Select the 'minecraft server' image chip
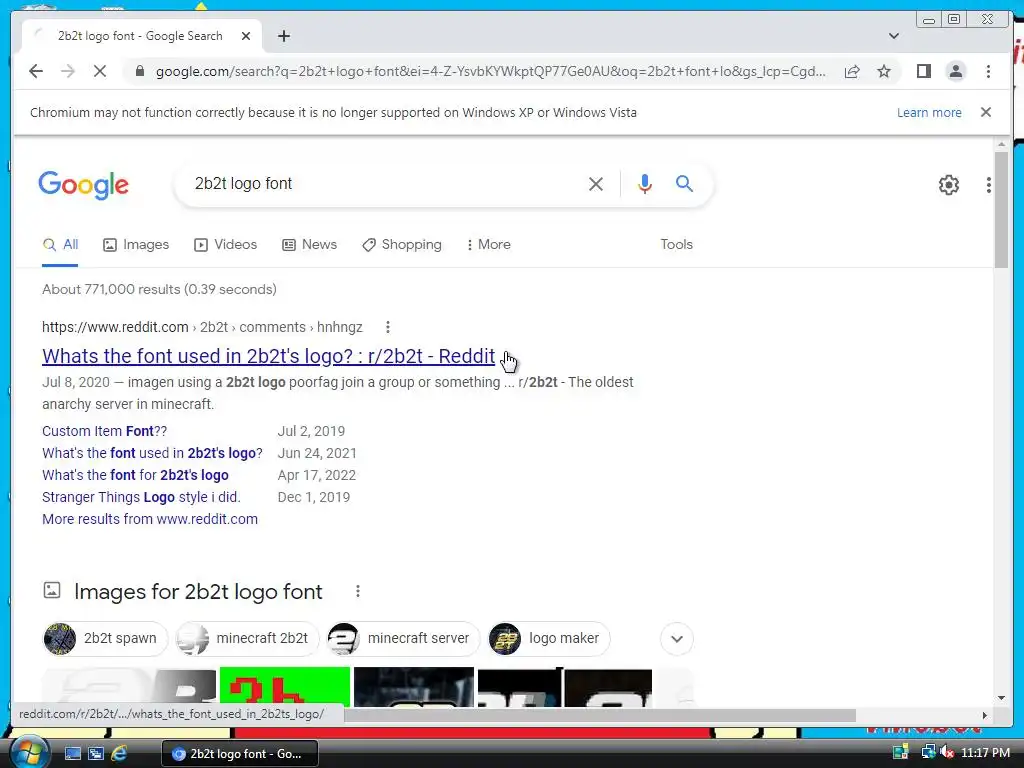This screenshot has width=1024, height=768. coord(403,639)
